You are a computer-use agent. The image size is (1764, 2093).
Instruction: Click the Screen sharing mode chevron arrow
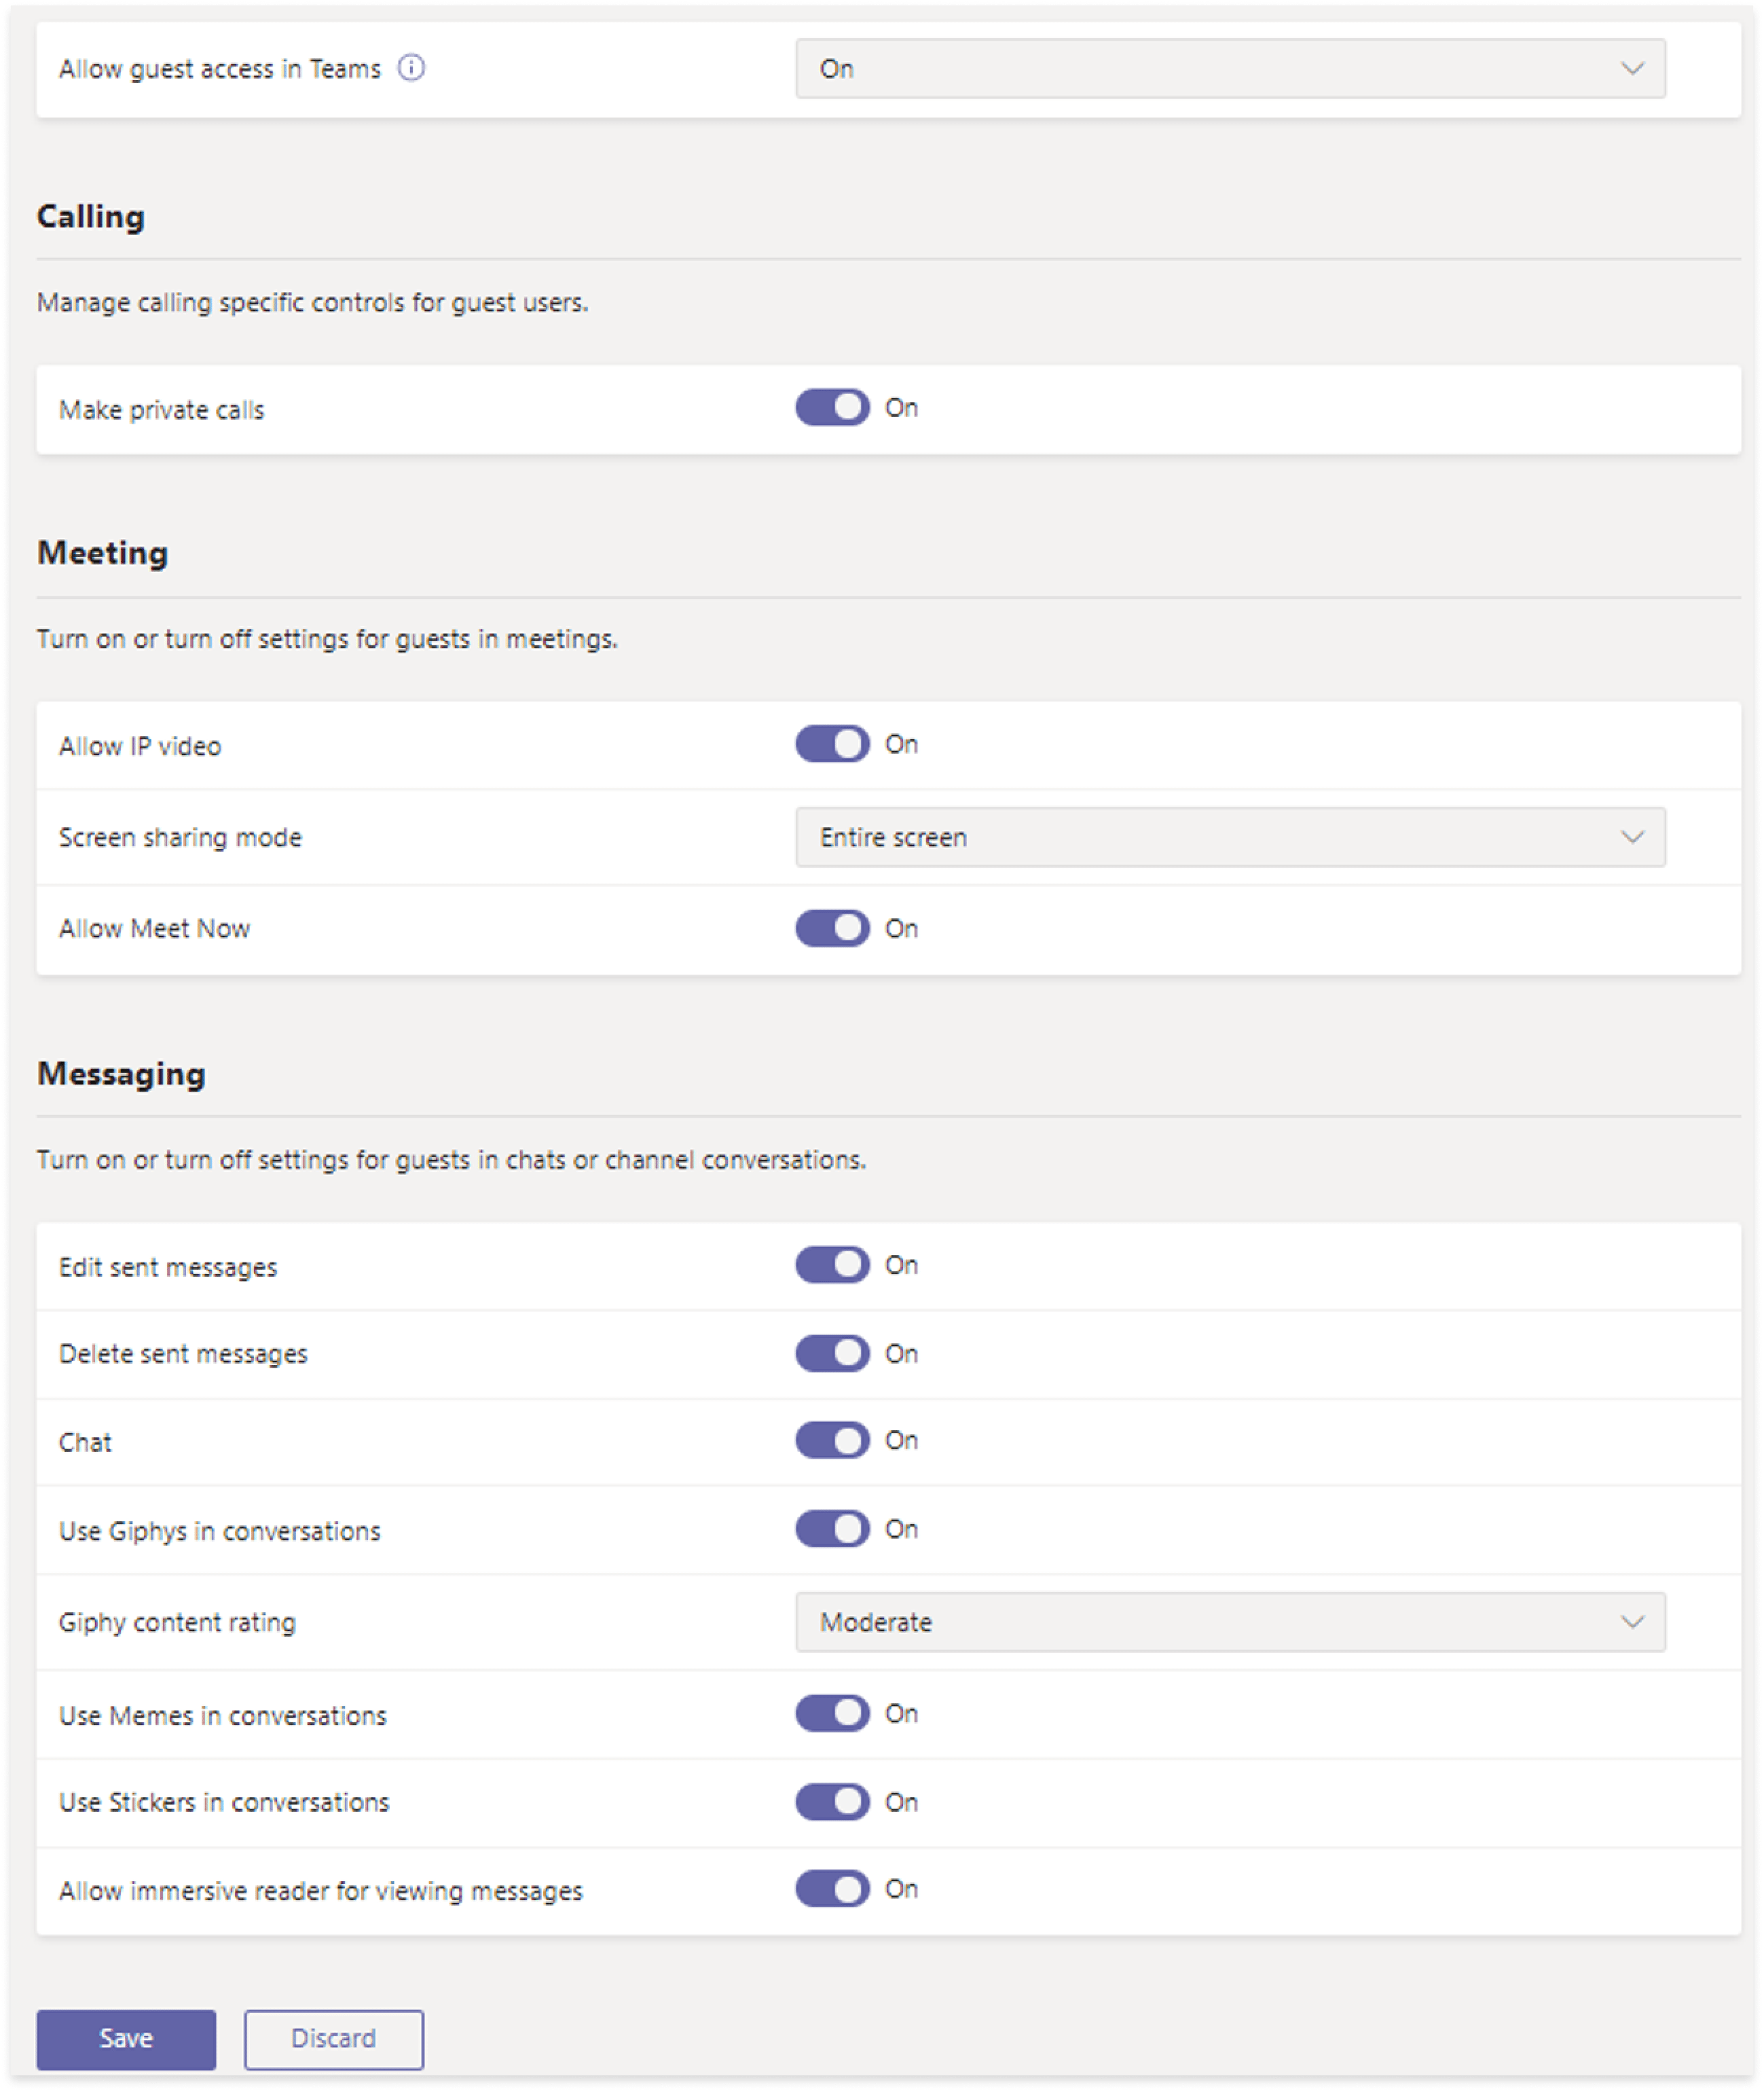pyautogui.click(x=1632, y=837)
